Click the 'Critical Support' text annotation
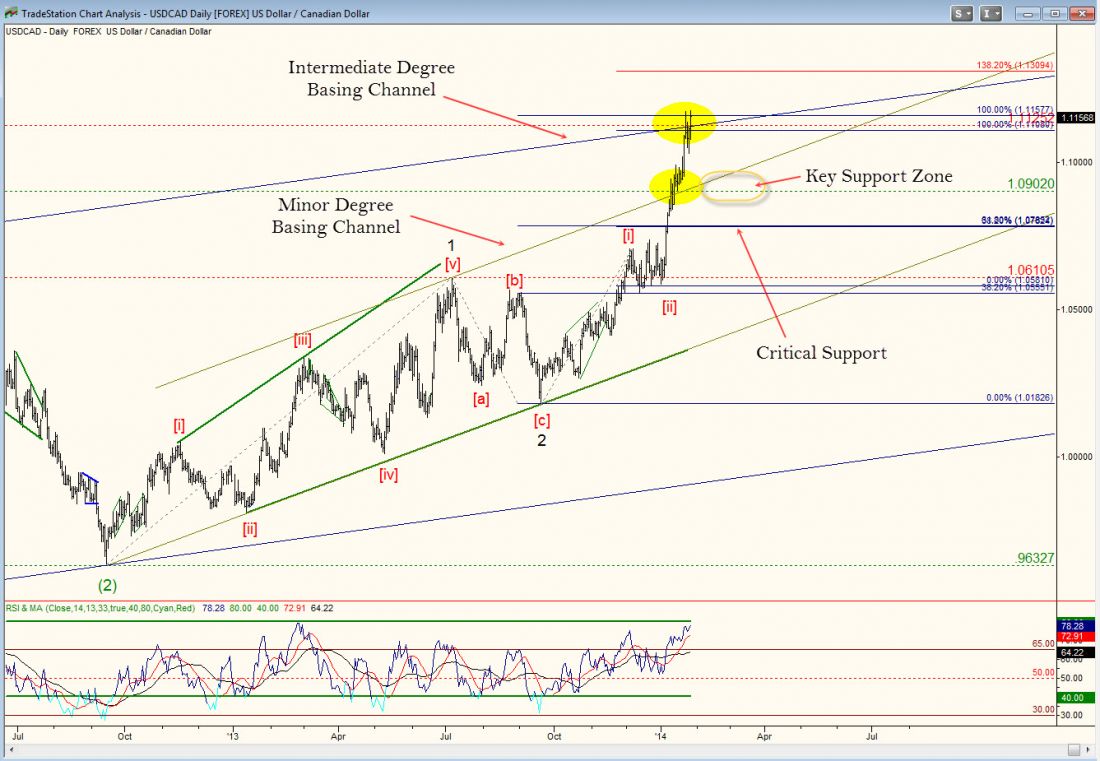The width and height of the screenshot is (1100, 761). coord(820,352)
